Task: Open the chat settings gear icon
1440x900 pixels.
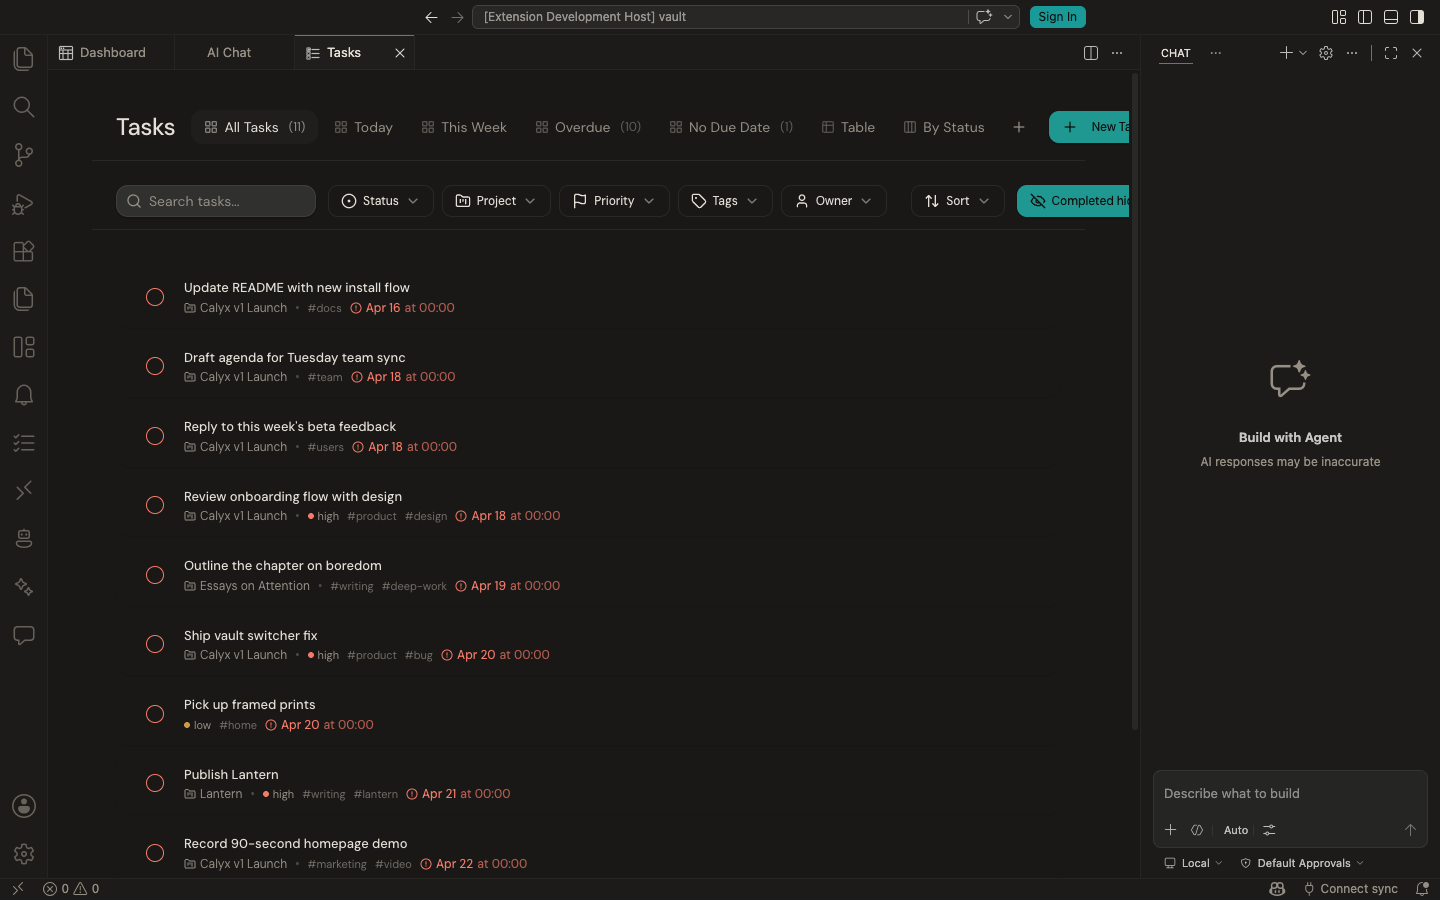Action: [1326, 53]
